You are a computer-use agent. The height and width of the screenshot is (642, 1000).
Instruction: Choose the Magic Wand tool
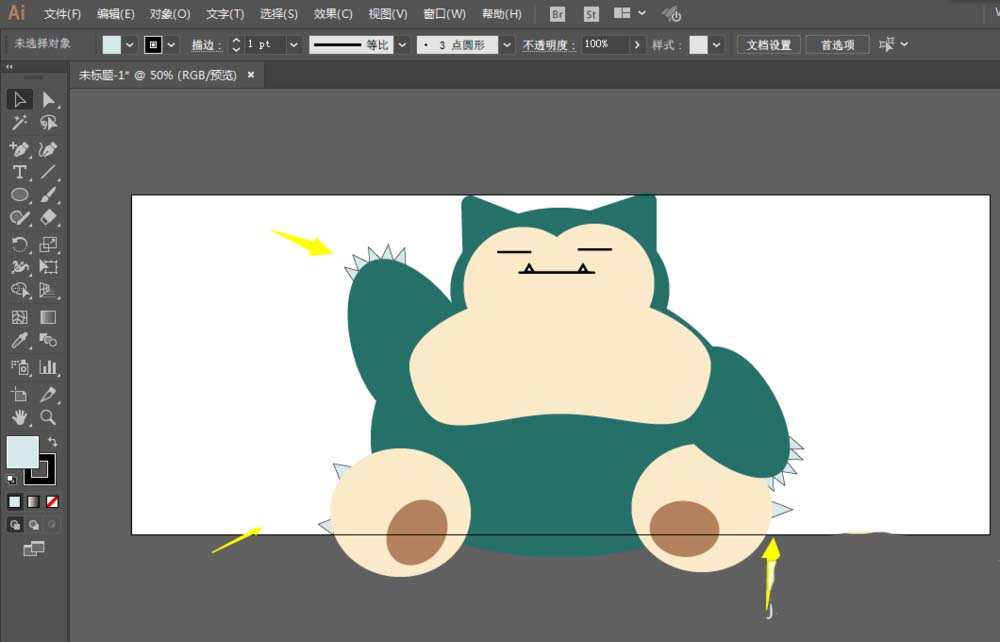[20, 122]
